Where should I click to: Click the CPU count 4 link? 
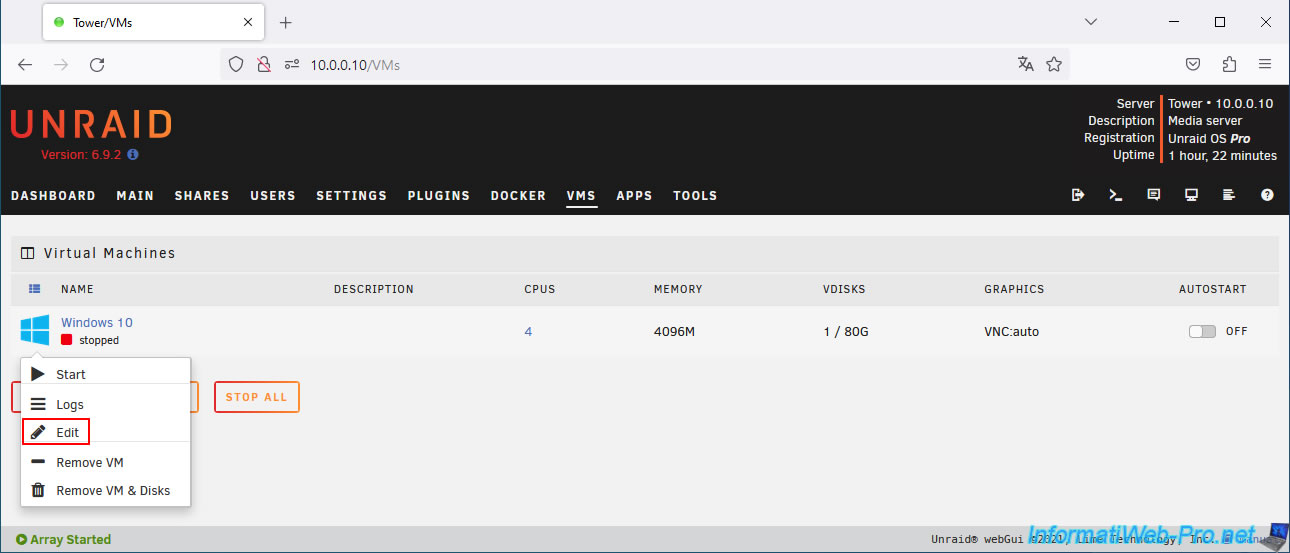point(528,331)
